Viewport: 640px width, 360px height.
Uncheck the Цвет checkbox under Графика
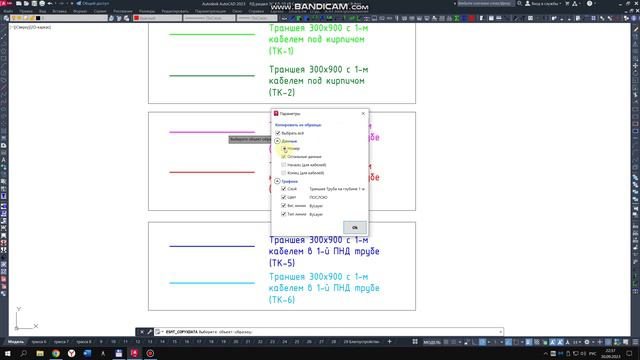point(284,197)
